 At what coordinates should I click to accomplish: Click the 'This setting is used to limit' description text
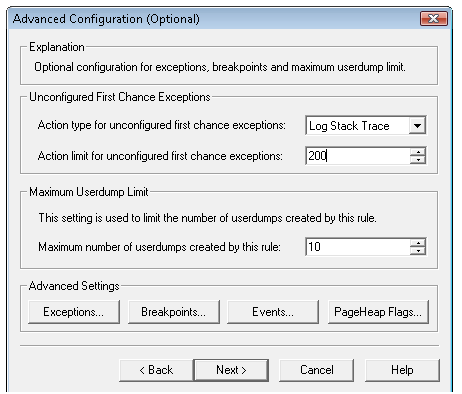pos(207,218)
